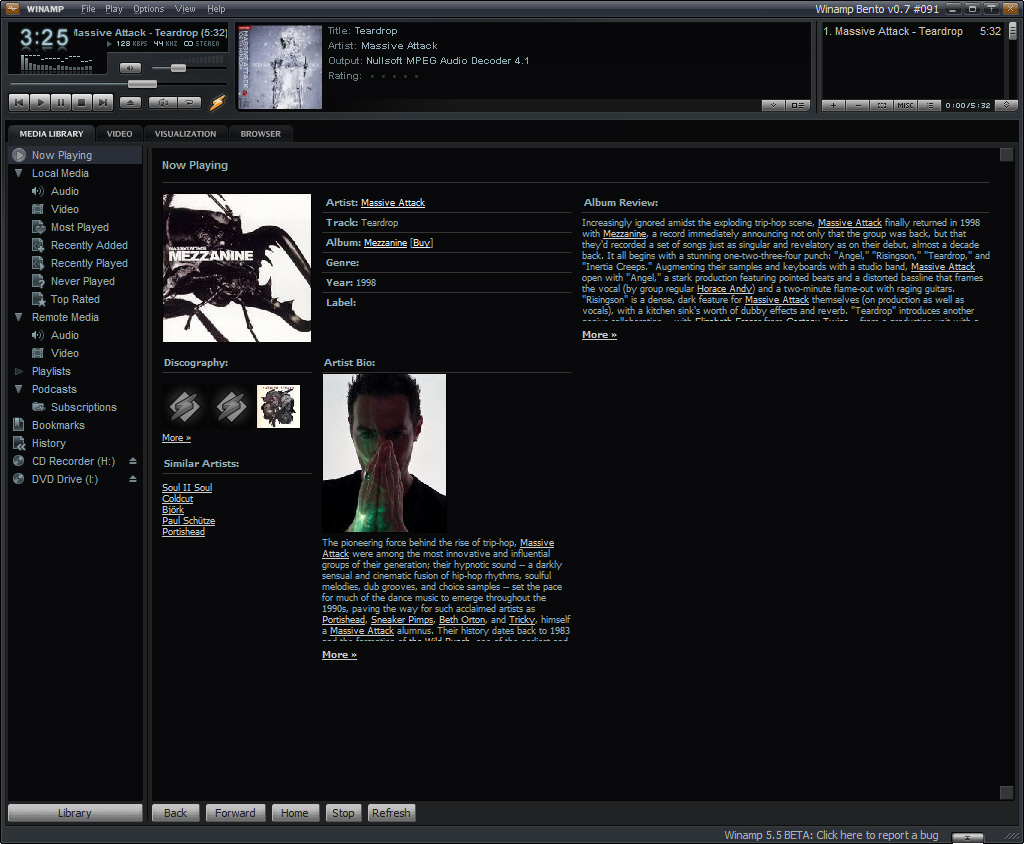Open podcast Subscriptions

[84, 407]
